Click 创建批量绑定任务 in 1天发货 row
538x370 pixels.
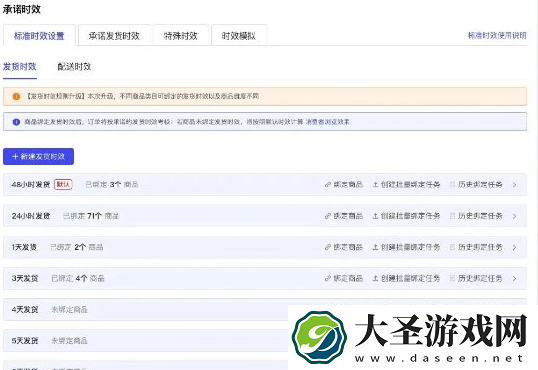(x=406, y=247)
